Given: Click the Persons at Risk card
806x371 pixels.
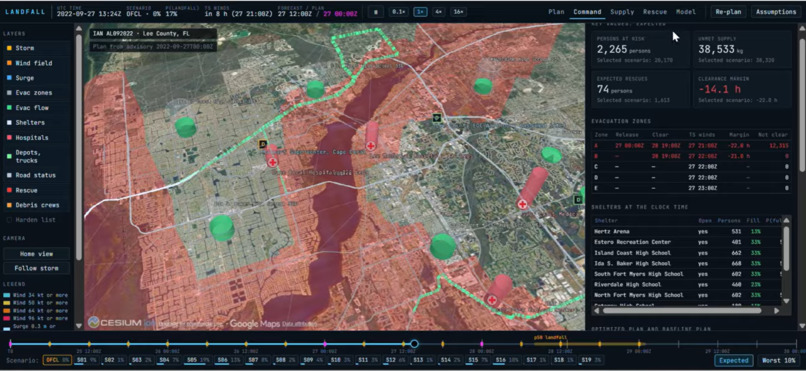Looking at the screenshot, I should click(x=640, y=49).
